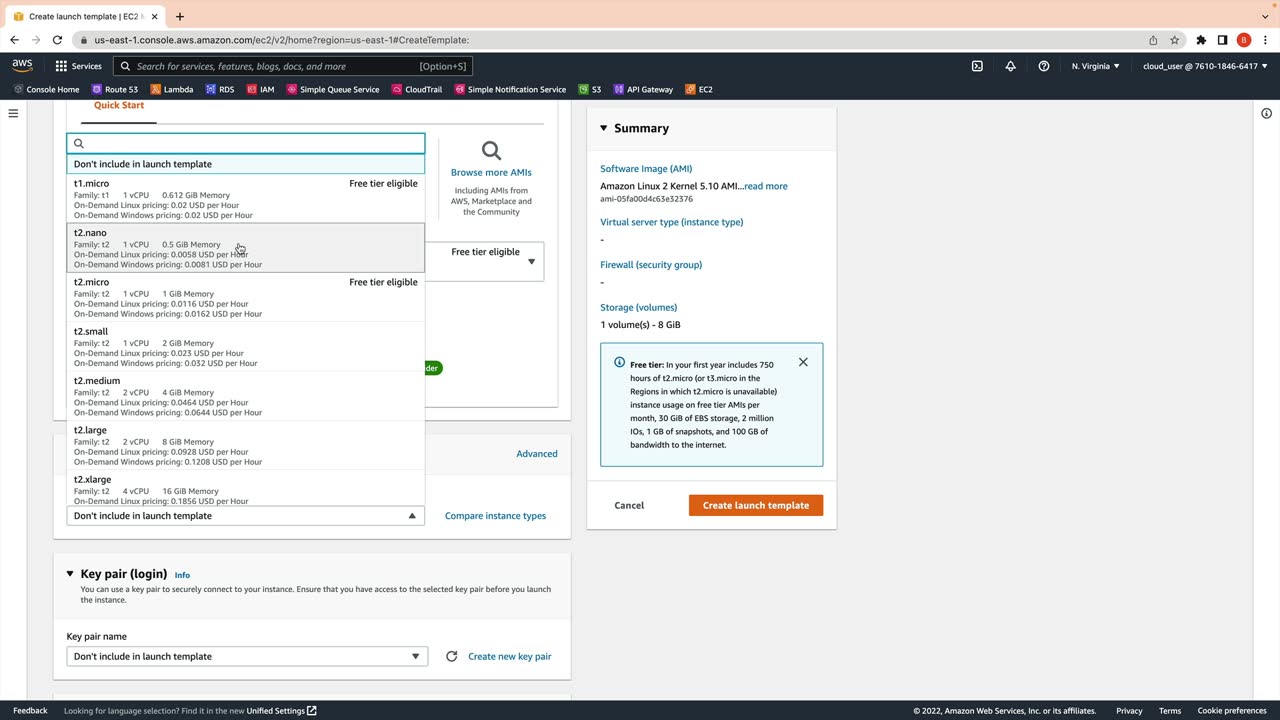Refresh the key pair list
The width and height of the screenshot is (1280, 720).
[451, 656]
